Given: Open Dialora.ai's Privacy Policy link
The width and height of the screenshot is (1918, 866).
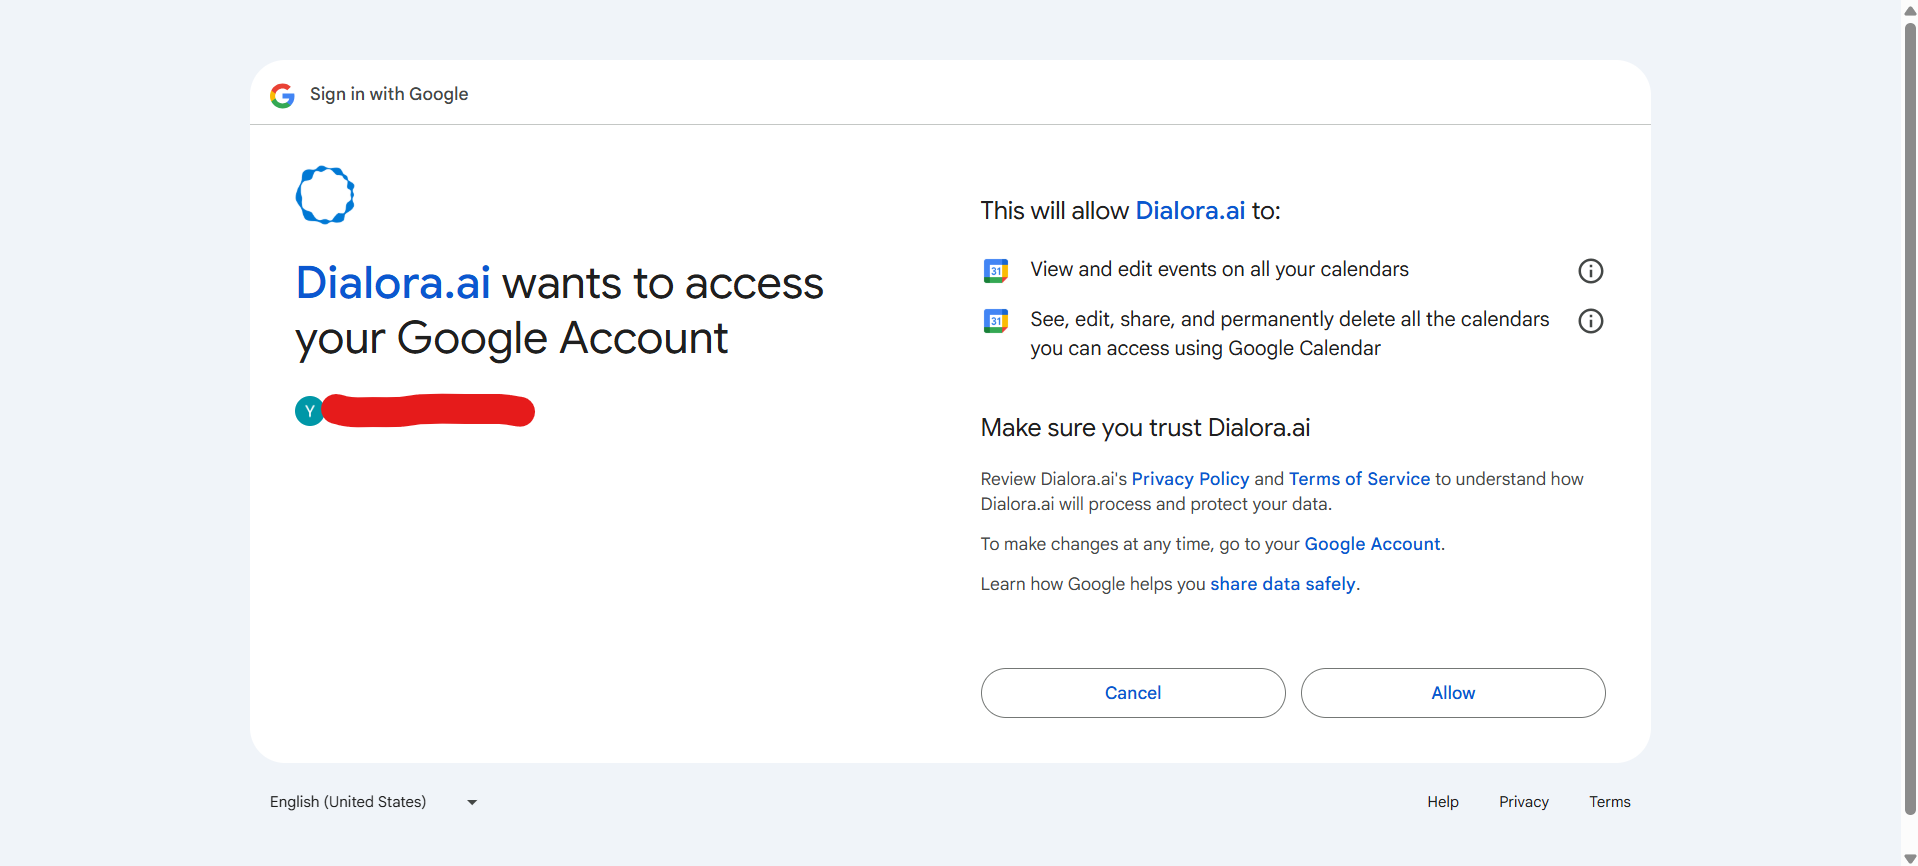Looking at the screenshot, I should pyautogui.click(x=1190, y=479).
